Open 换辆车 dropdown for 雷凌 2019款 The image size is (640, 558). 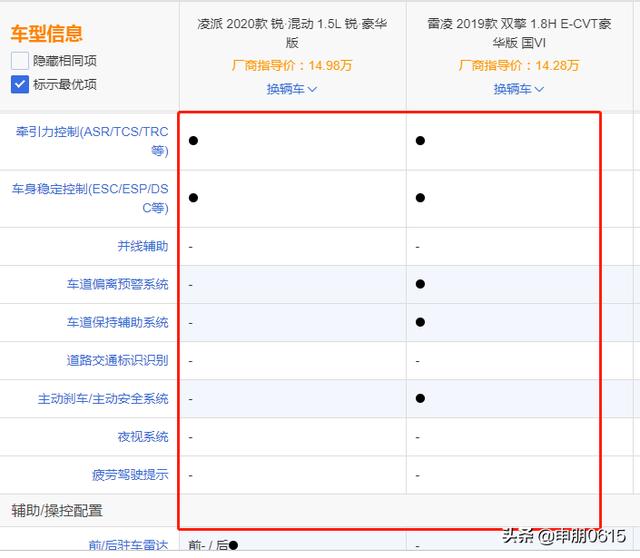pos(518,89)
